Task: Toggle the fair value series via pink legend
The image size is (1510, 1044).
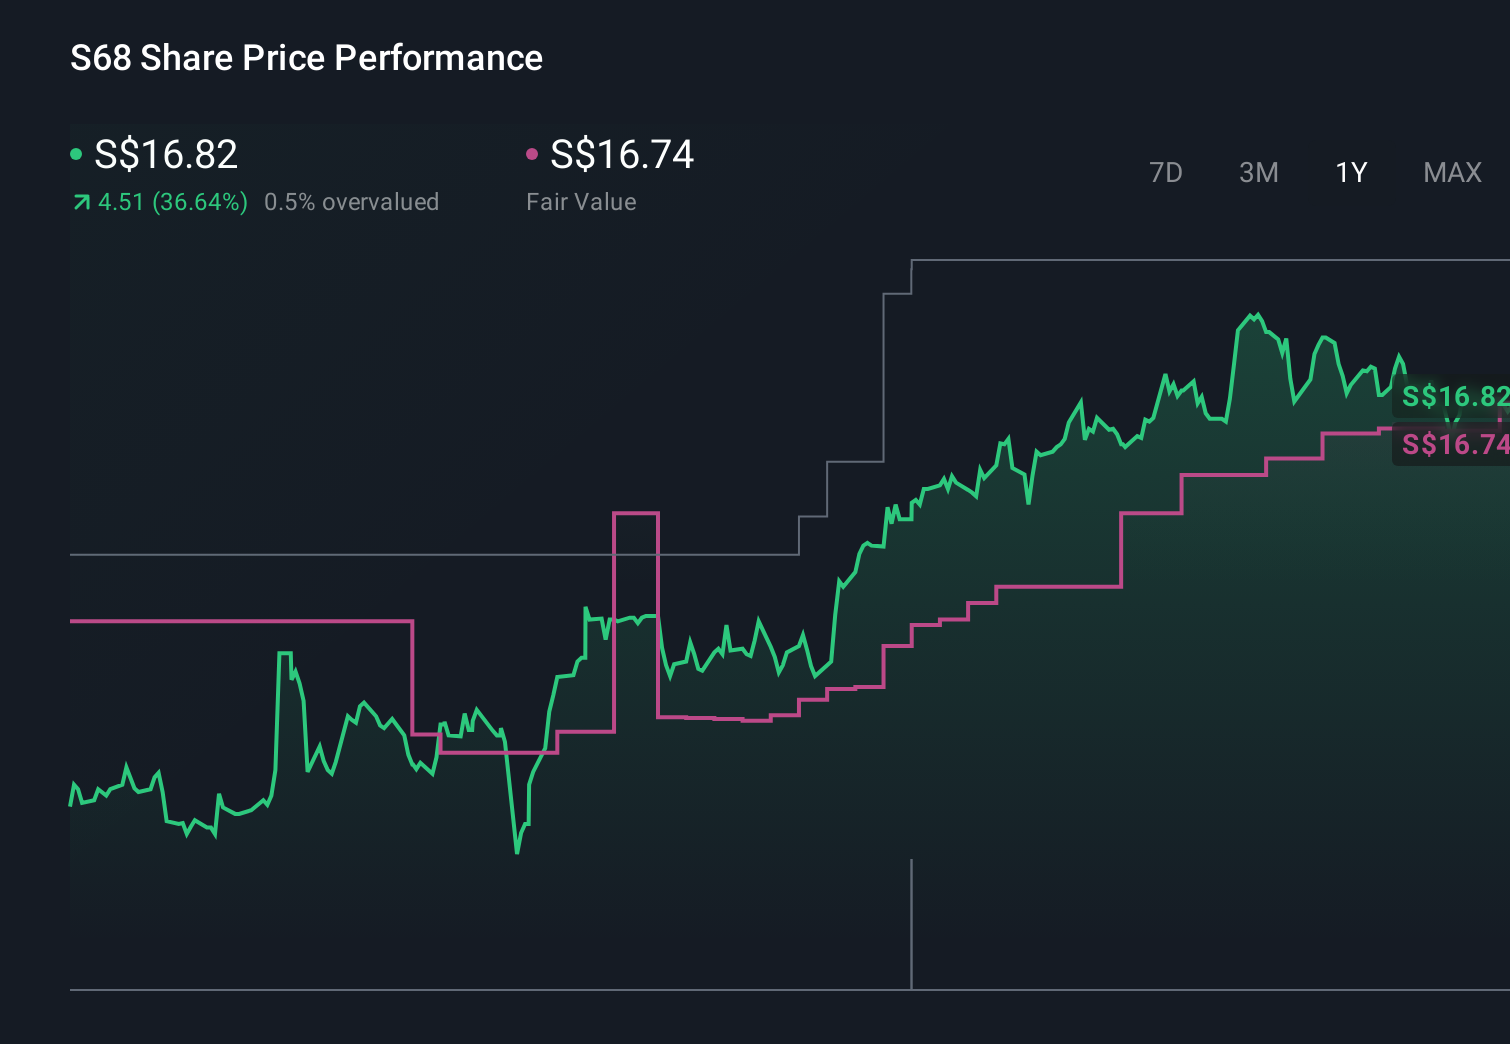Action: [x=620, y=155]
